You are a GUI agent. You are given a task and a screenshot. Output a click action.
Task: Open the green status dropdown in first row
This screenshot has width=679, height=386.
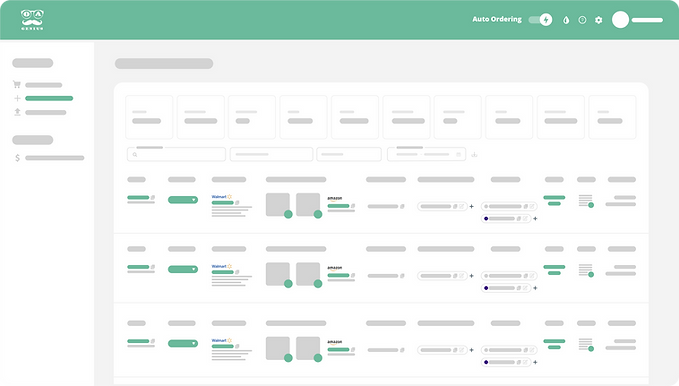click(x=183, y=200)
